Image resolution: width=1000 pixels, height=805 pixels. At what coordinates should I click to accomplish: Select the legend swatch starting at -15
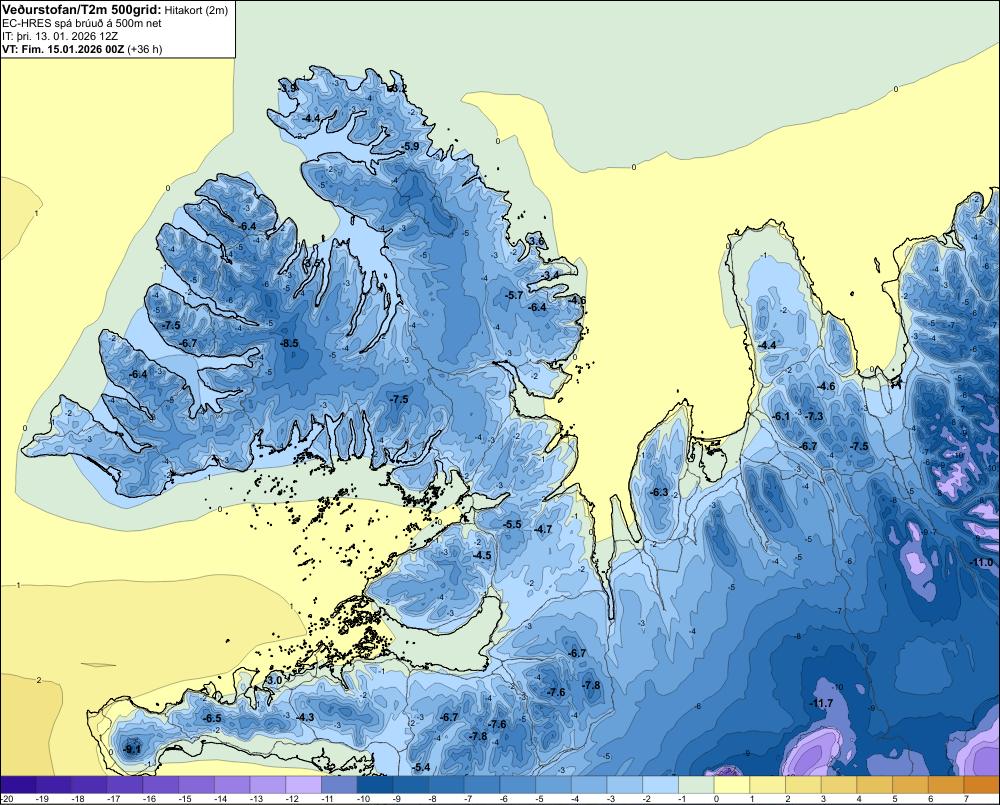coord(196,785)
